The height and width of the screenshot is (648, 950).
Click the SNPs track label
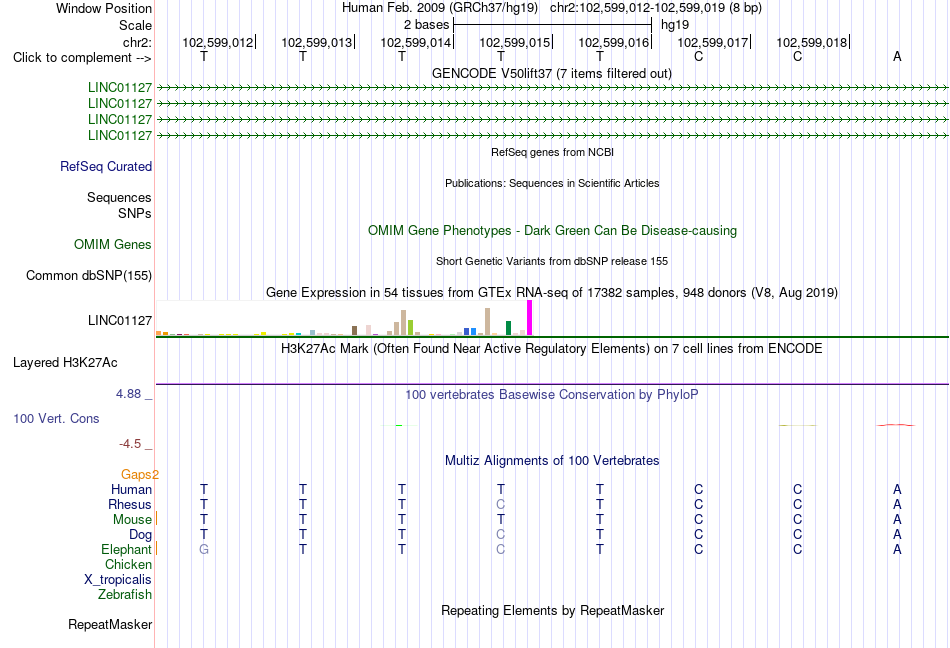coord(135,213)
